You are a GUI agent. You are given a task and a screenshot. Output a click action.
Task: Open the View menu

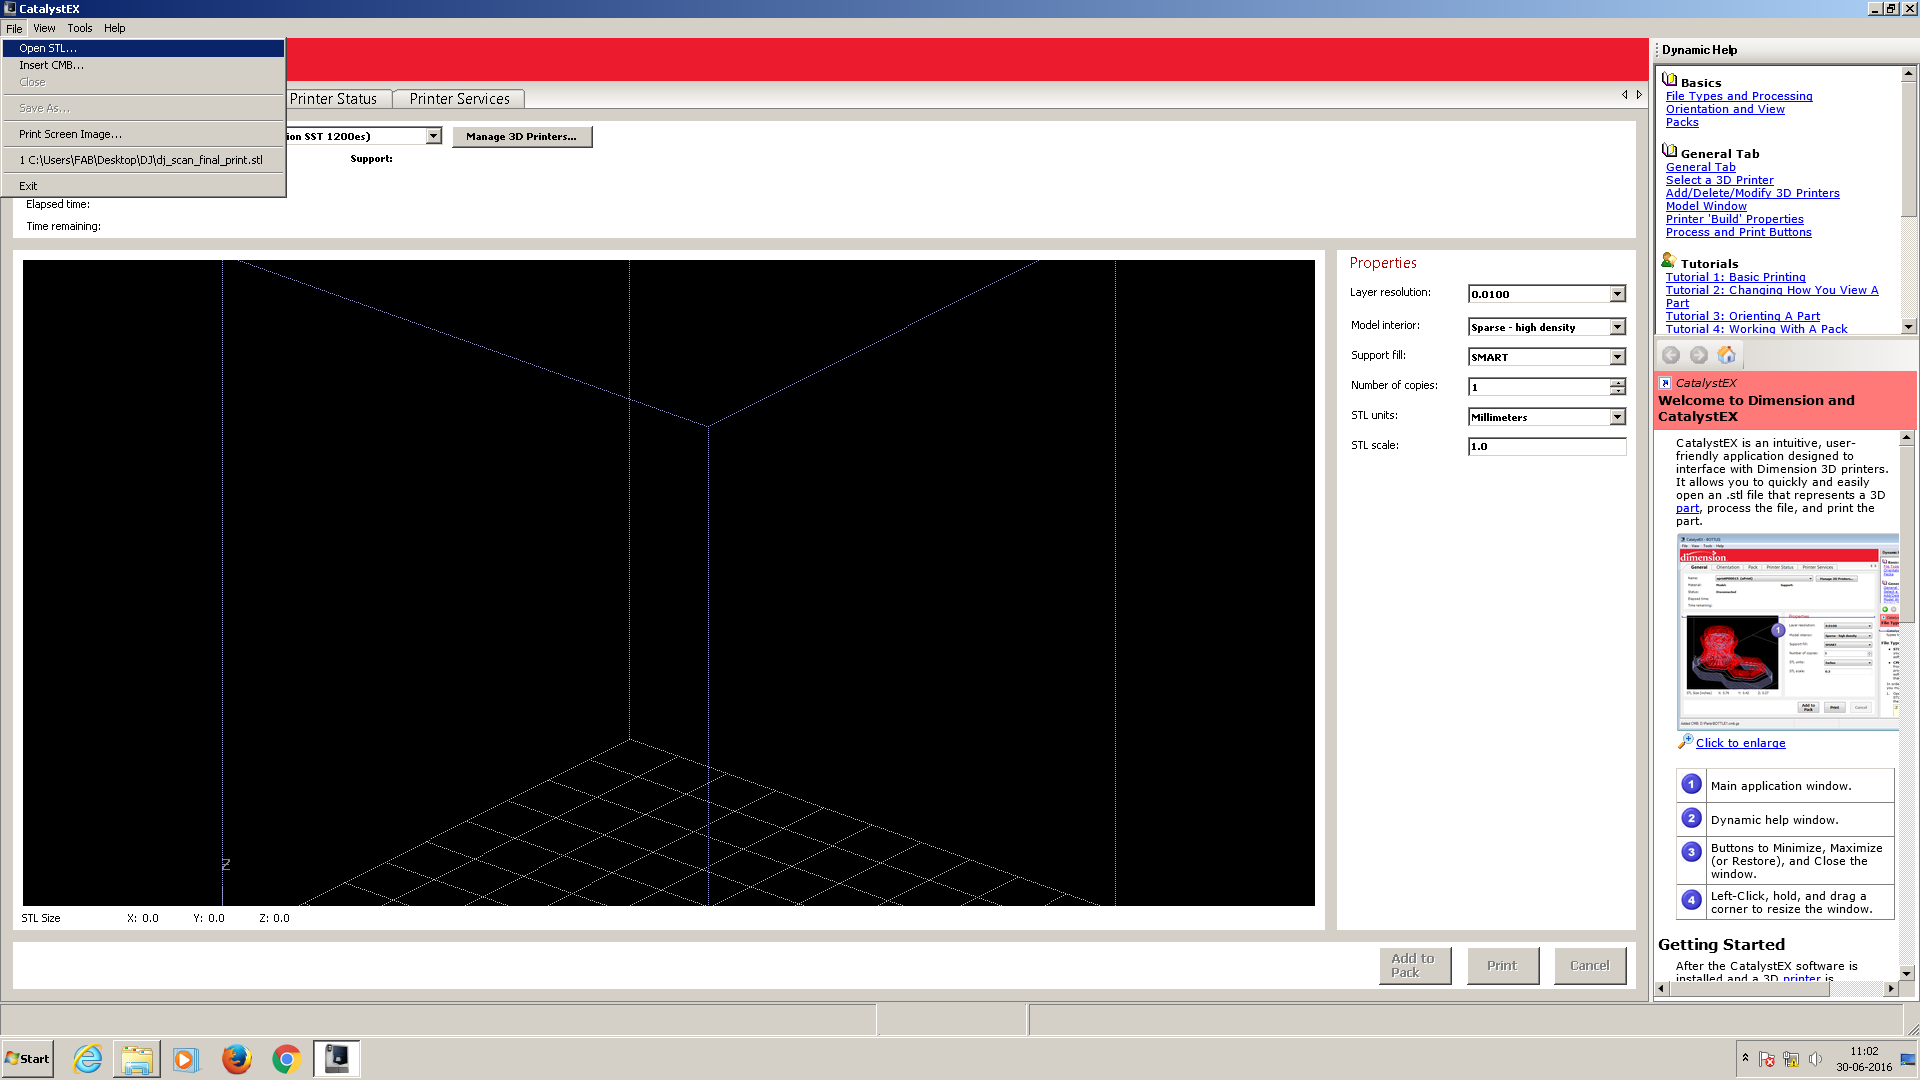pos(44,28)
